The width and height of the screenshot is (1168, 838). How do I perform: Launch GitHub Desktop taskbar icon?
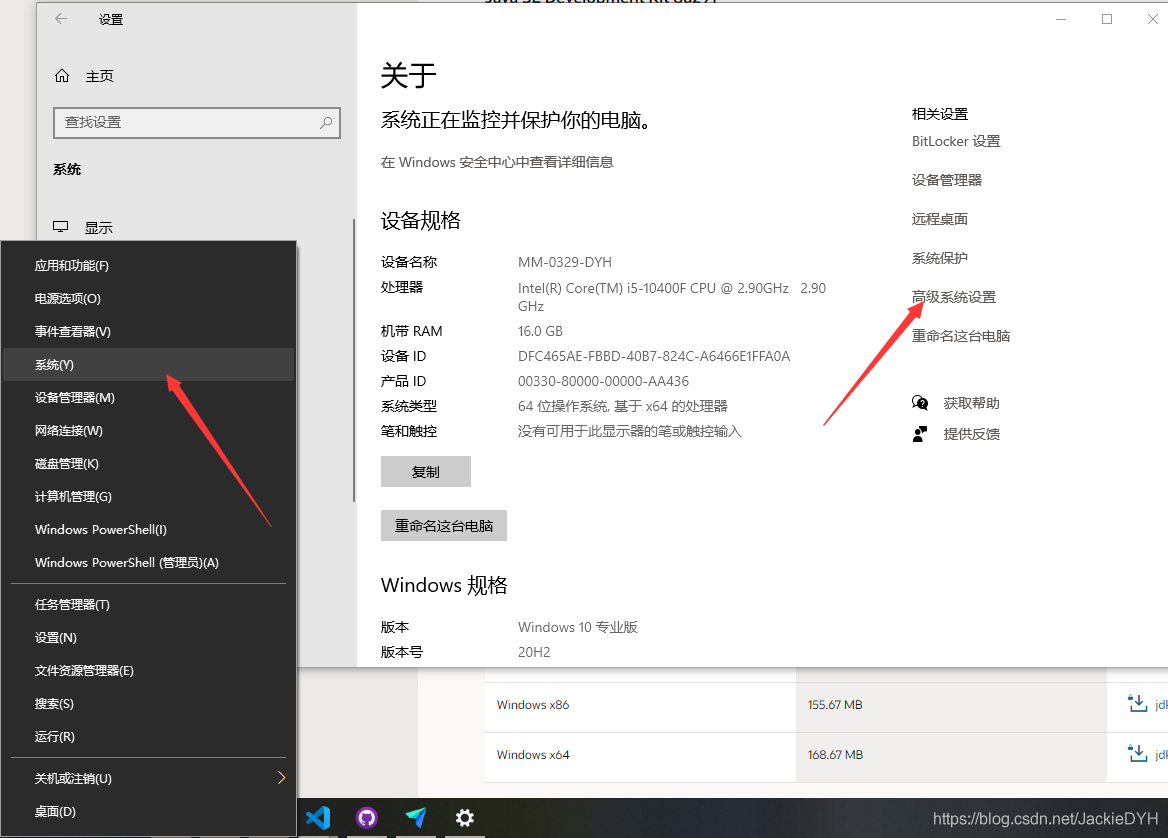coord(366,818)
